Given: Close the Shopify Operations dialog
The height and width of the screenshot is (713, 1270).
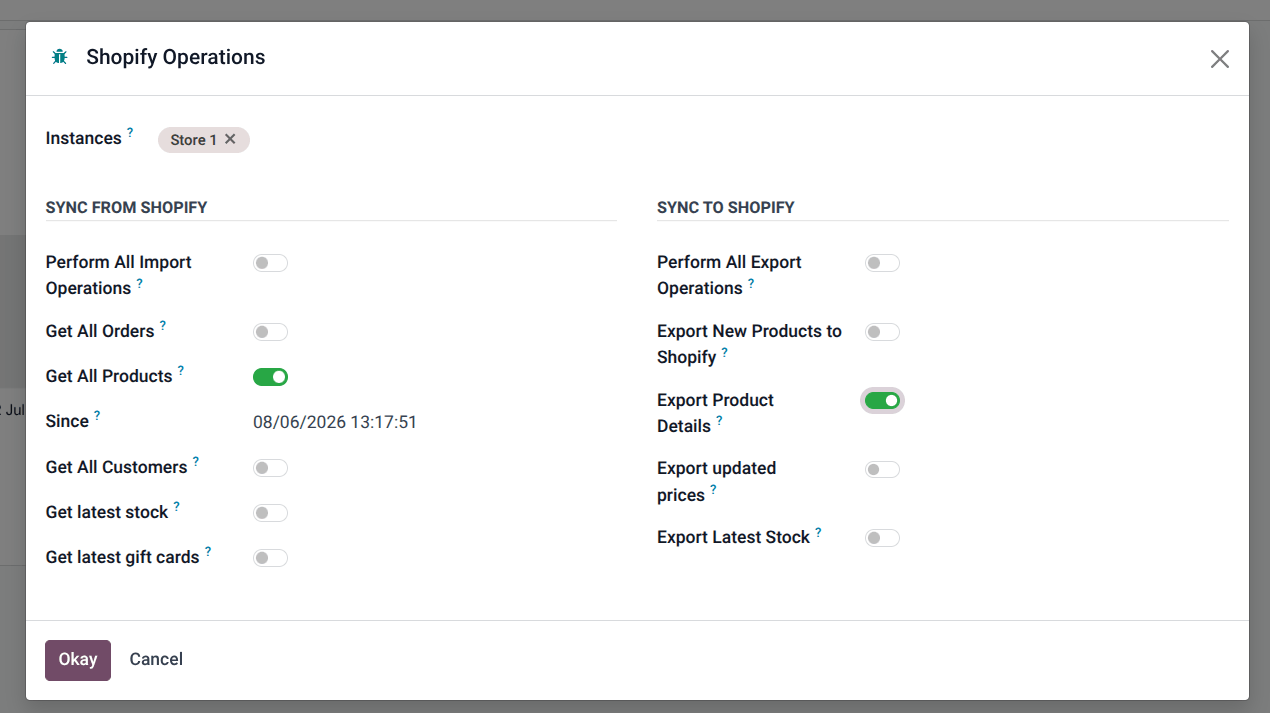Looking at the screenshot, I should 1219,59.
